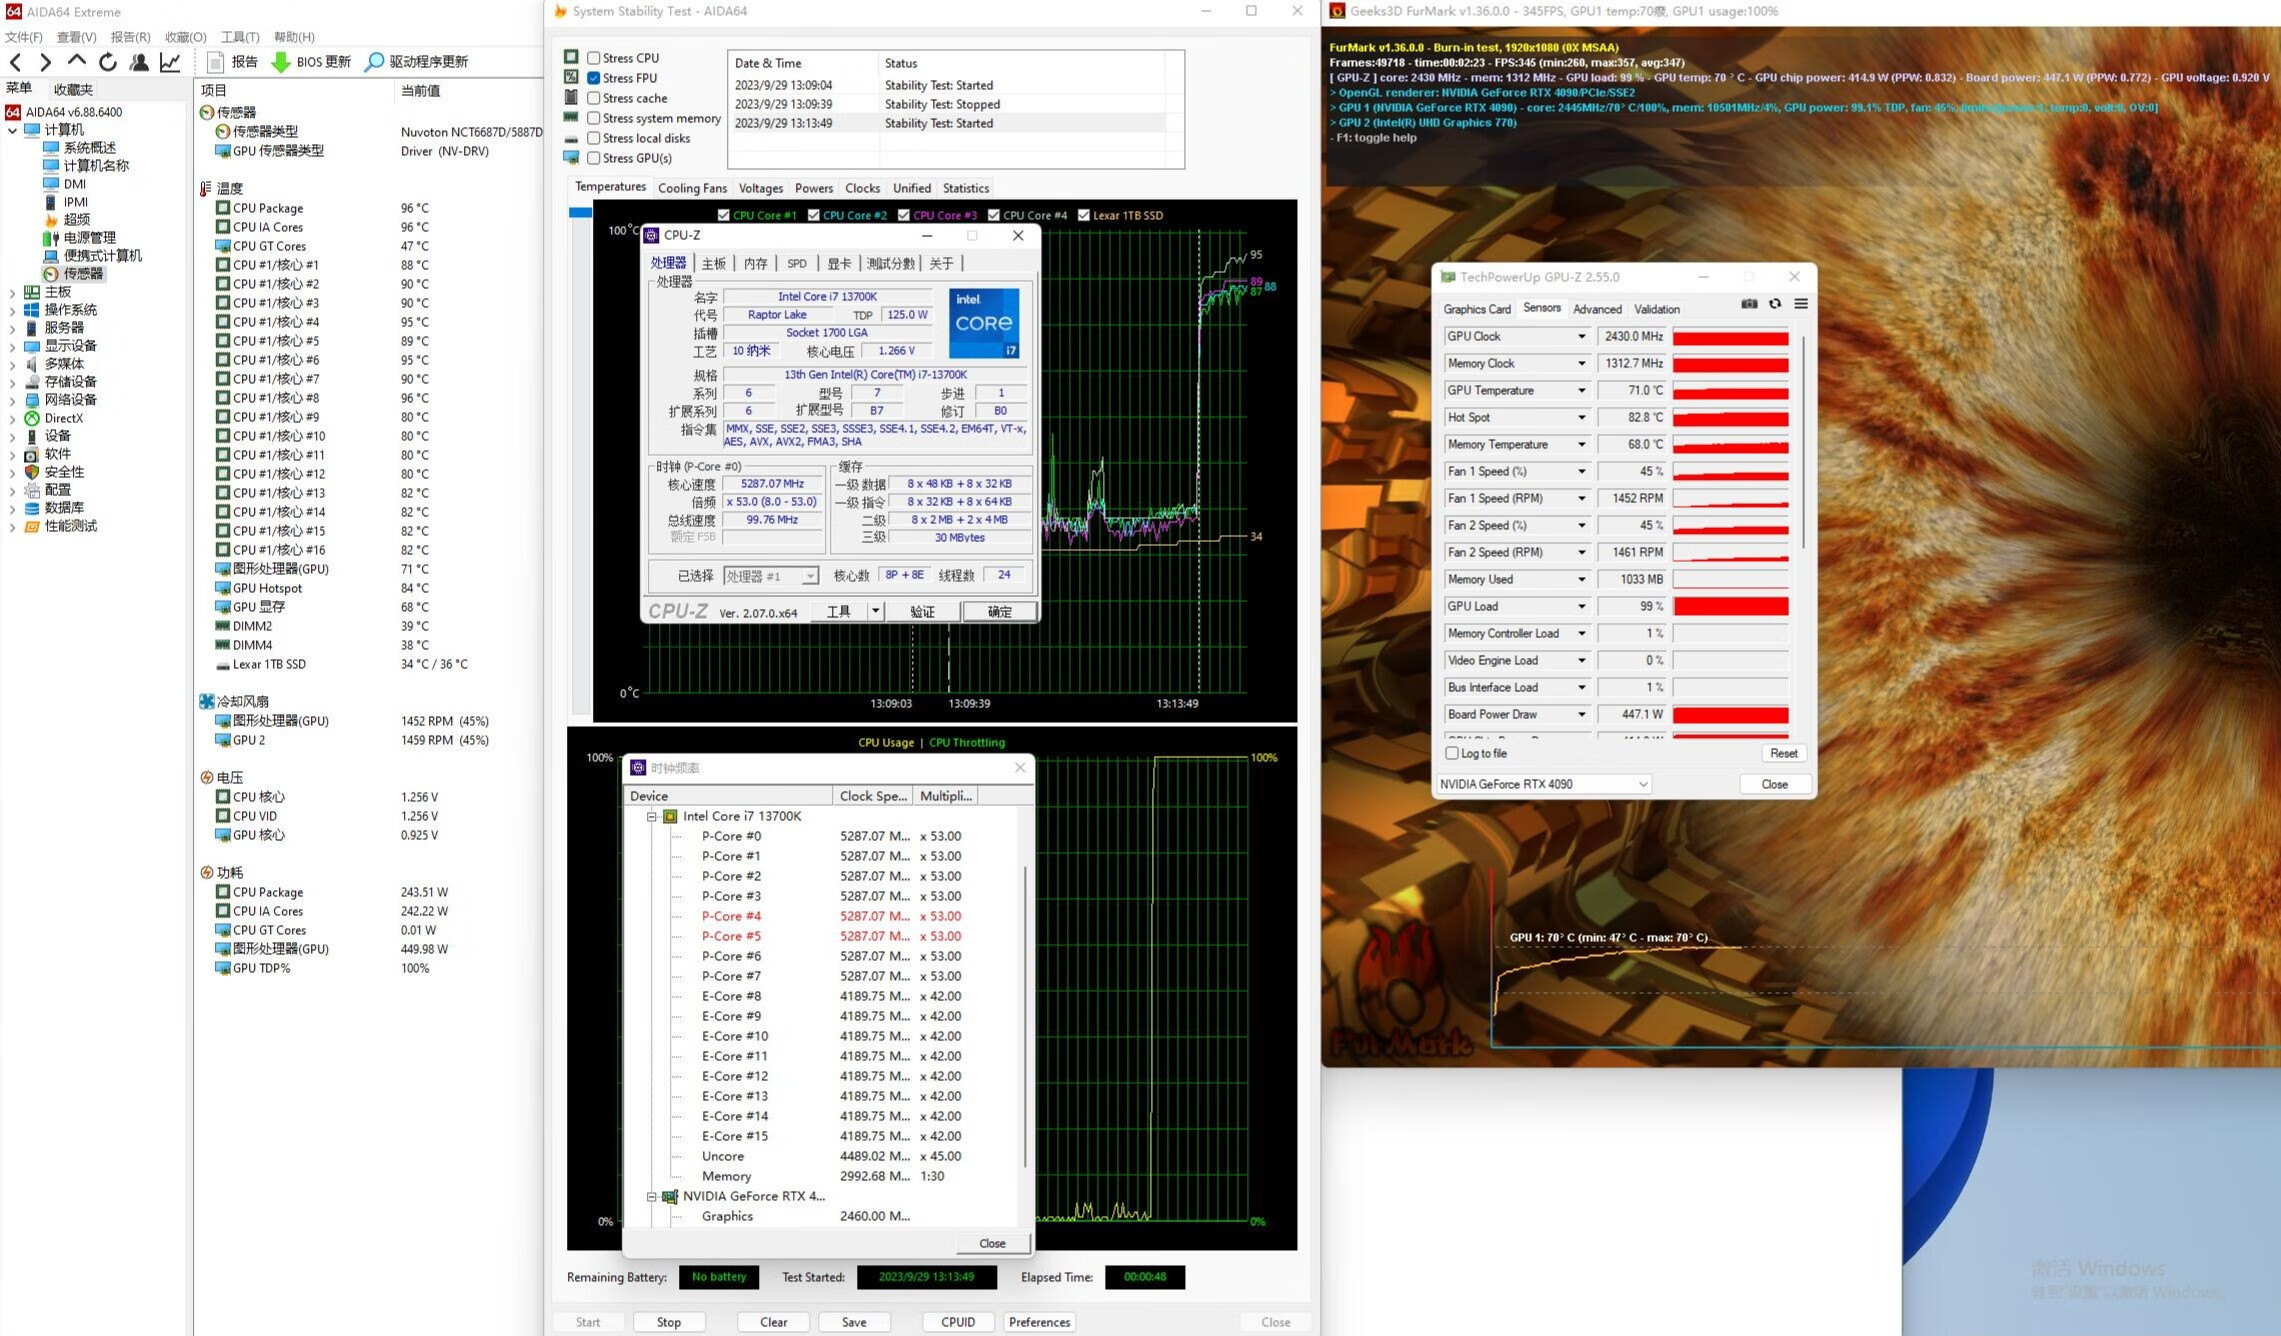
Task: Uncheck Stress FPU checkbox
Action: (594, 78)
